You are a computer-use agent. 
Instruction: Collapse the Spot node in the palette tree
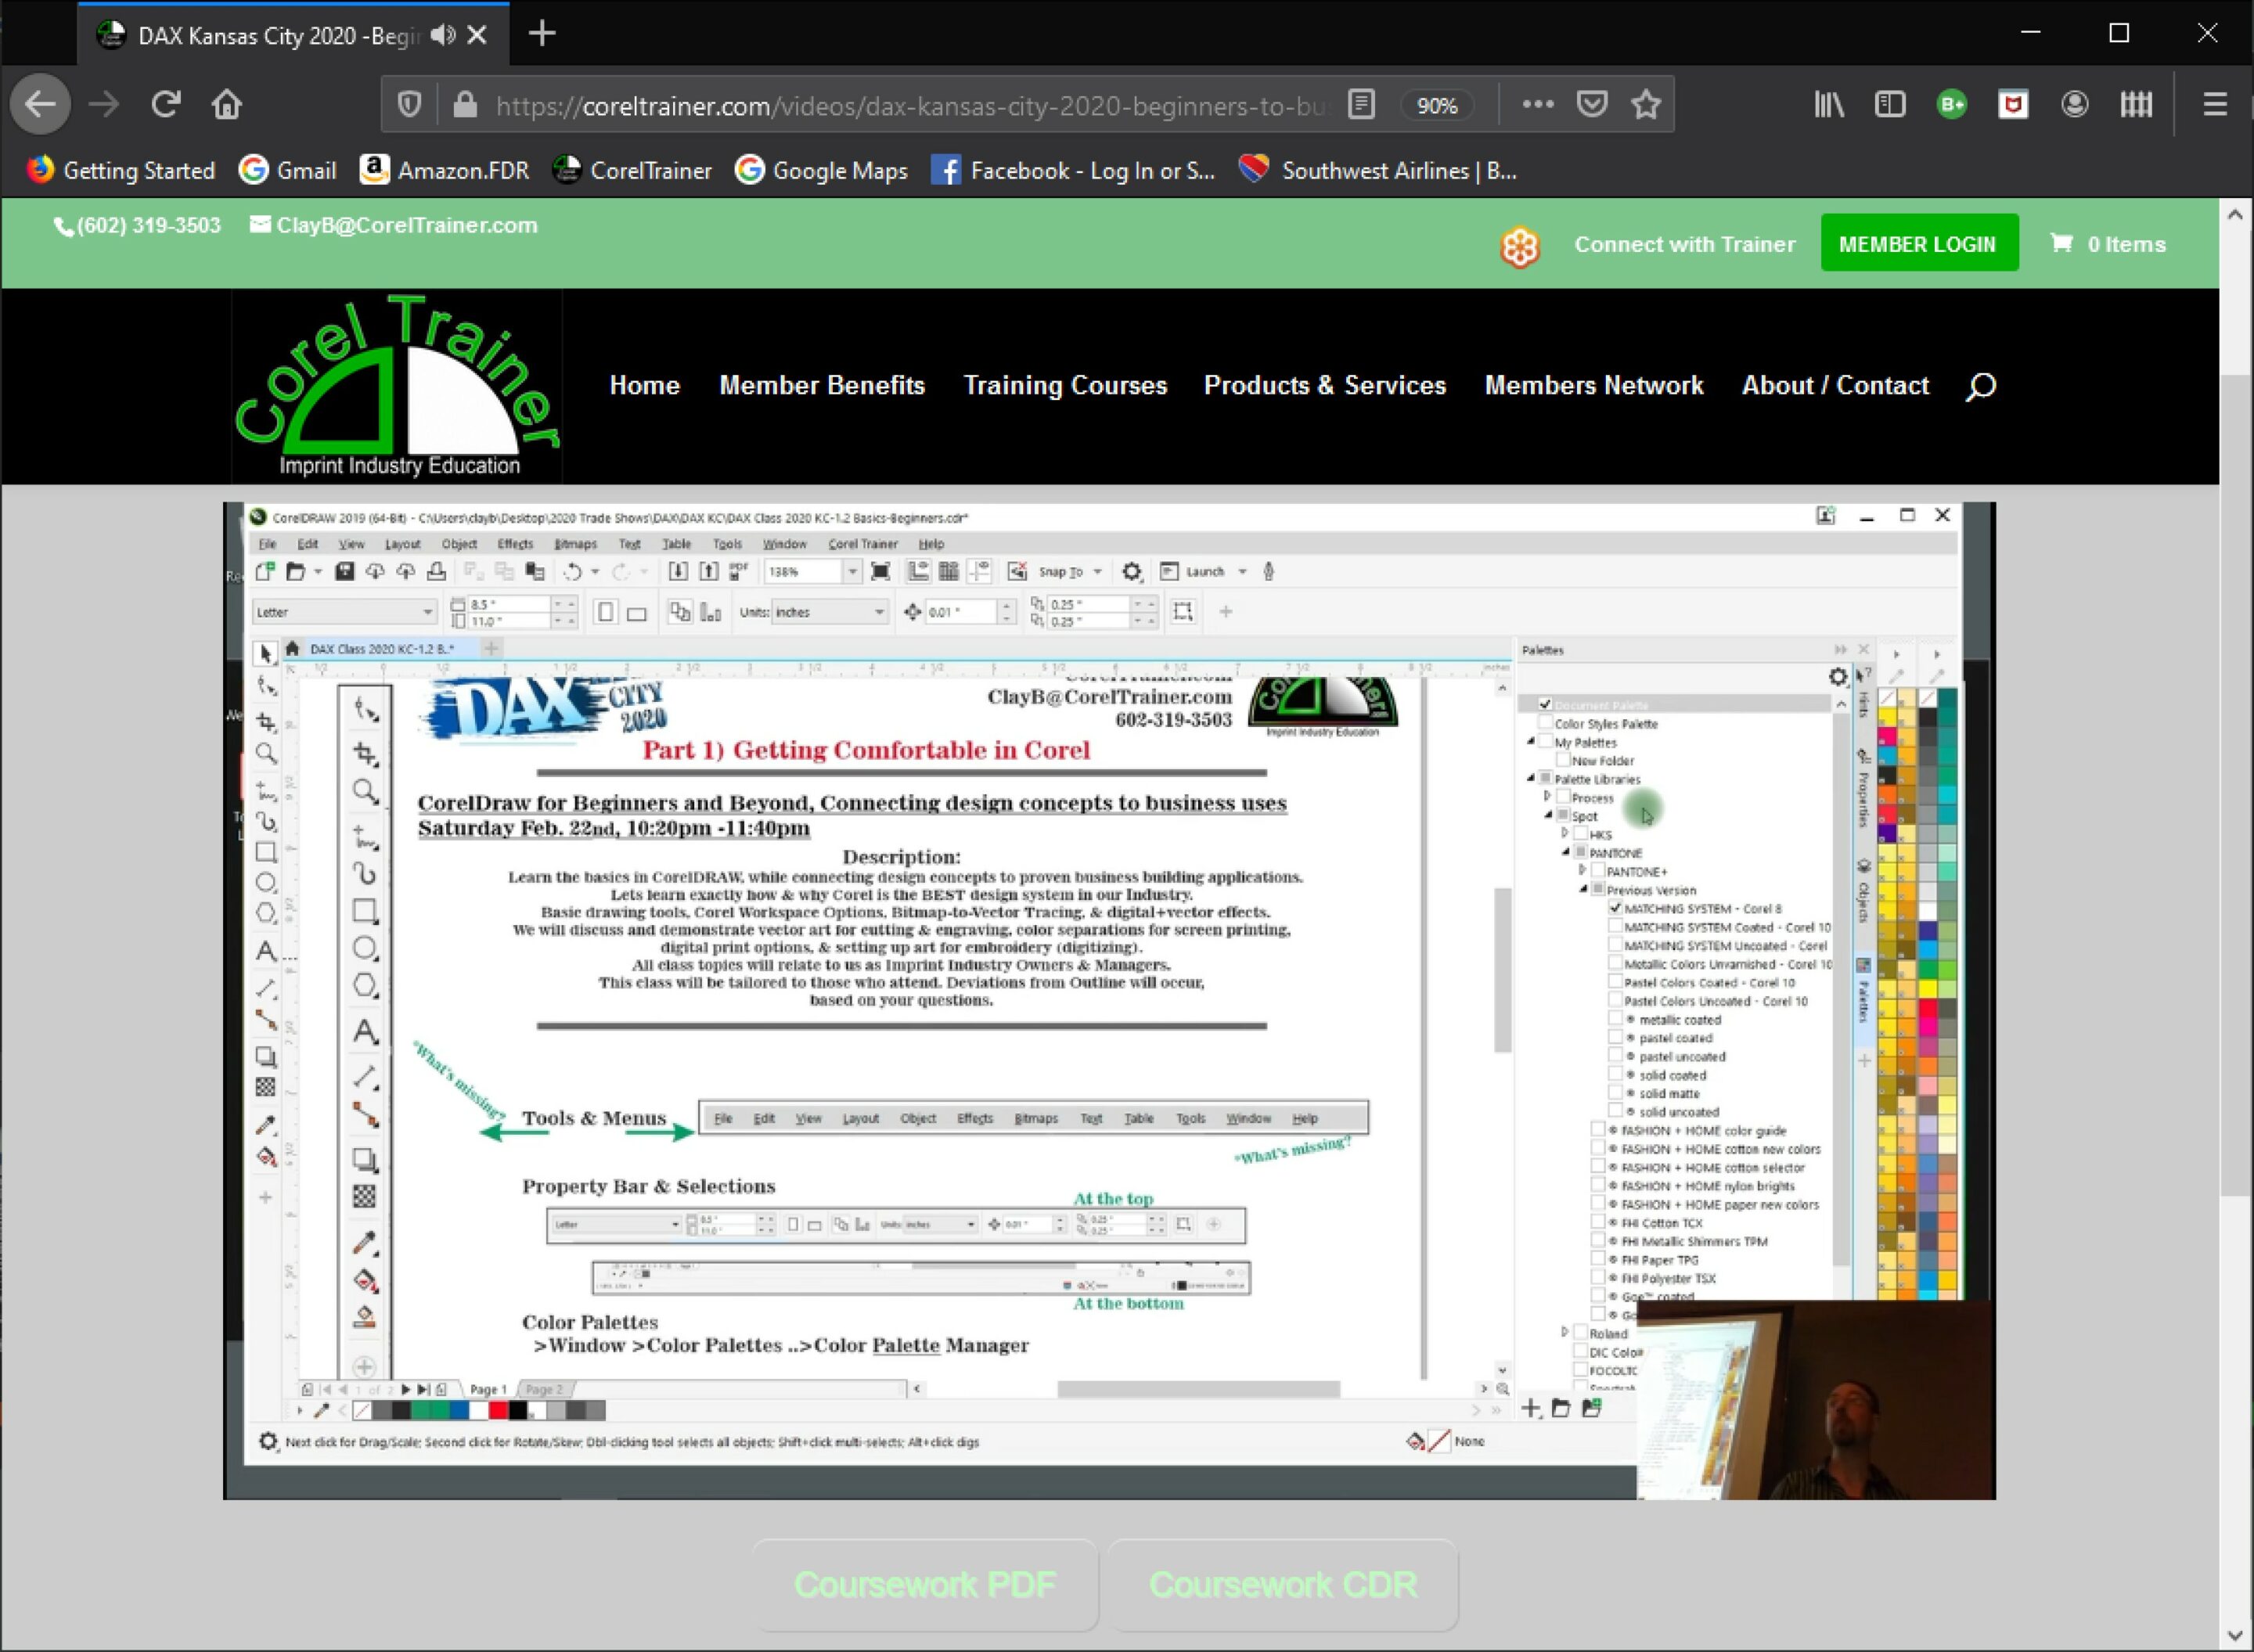tap(1547, 815)
